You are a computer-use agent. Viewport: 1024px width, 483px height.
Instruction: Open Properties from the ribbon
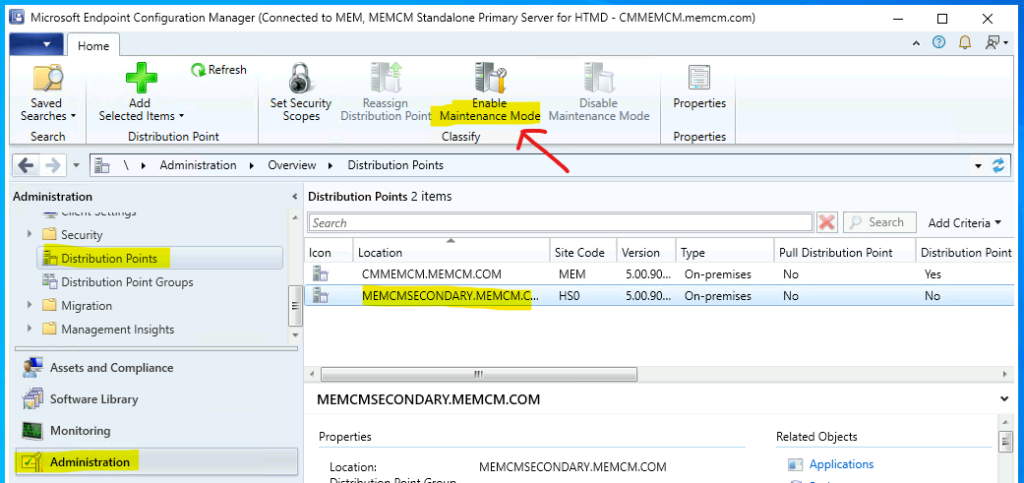(699, 87)
